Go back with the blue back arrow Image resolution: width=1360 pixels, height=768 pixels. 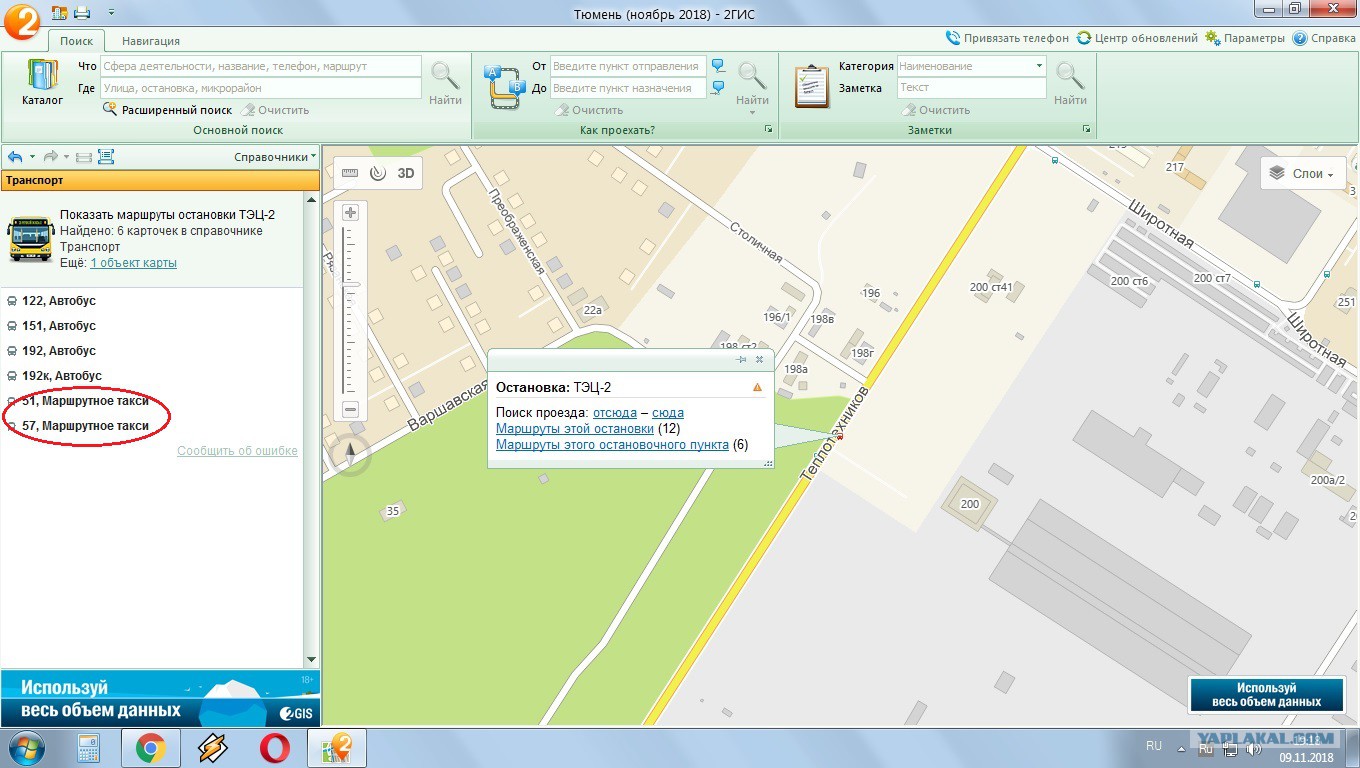15,157
